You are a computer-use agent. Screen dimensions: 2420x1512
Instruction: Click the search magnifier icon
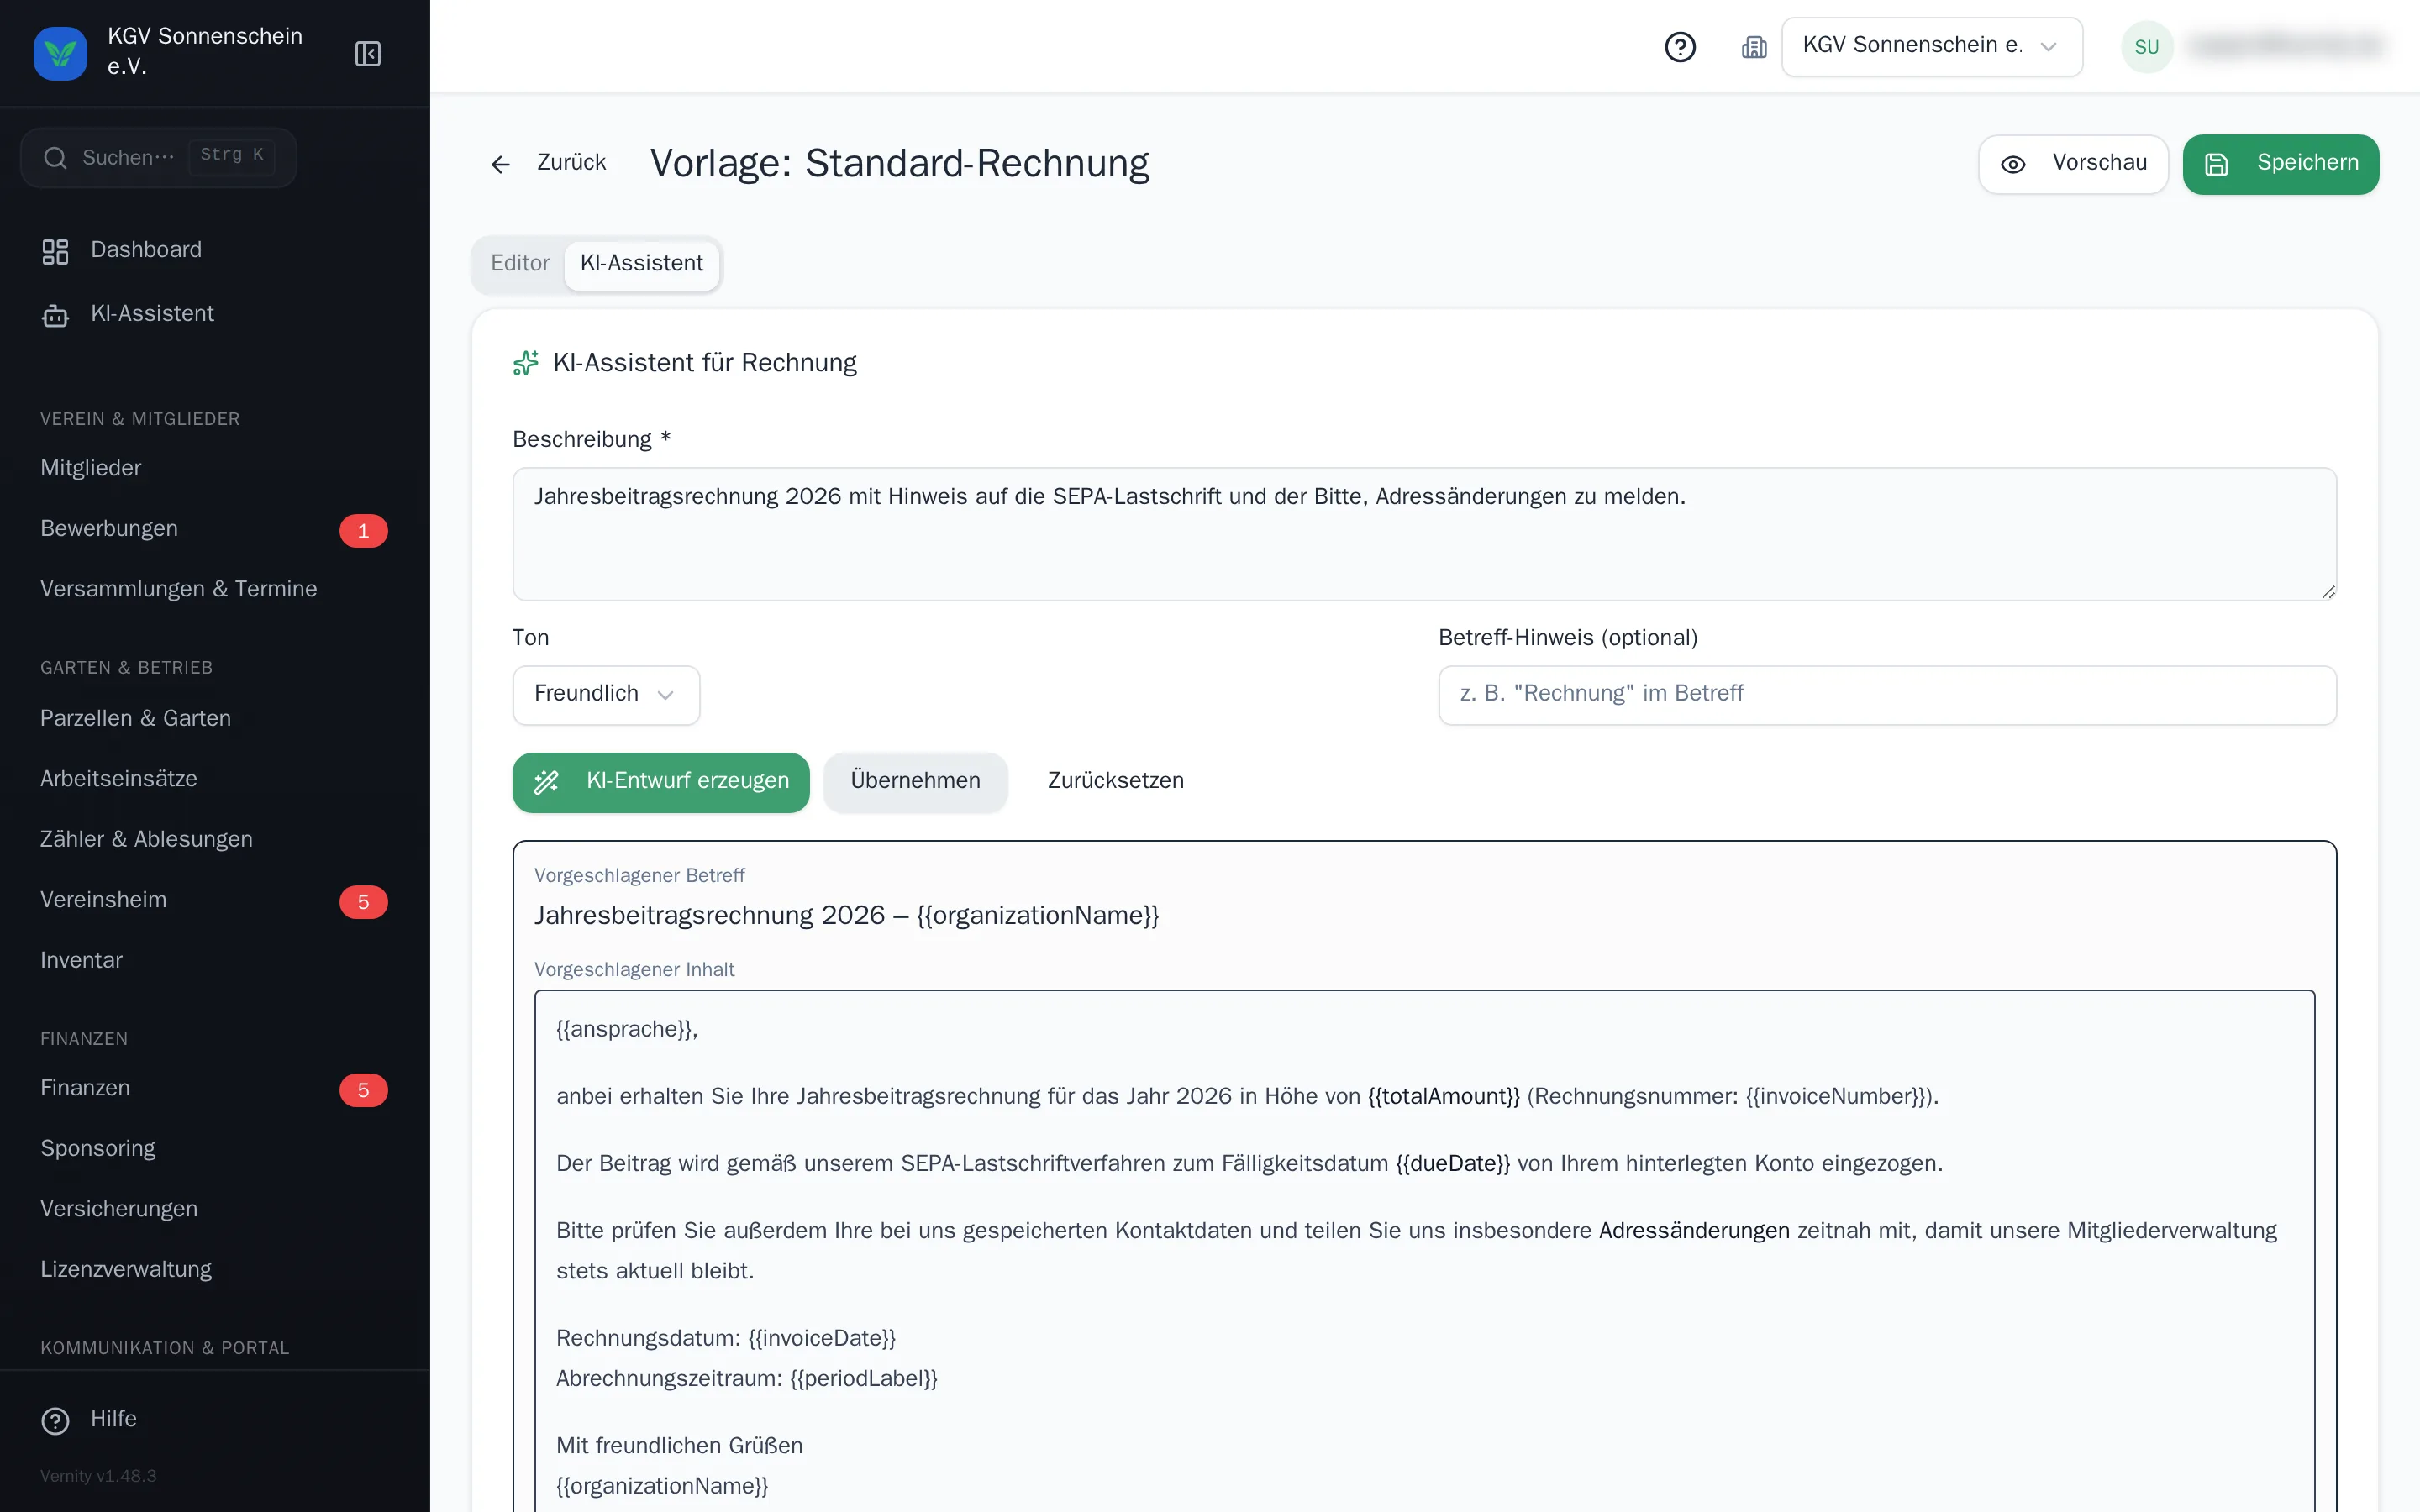tap(55, 158)
